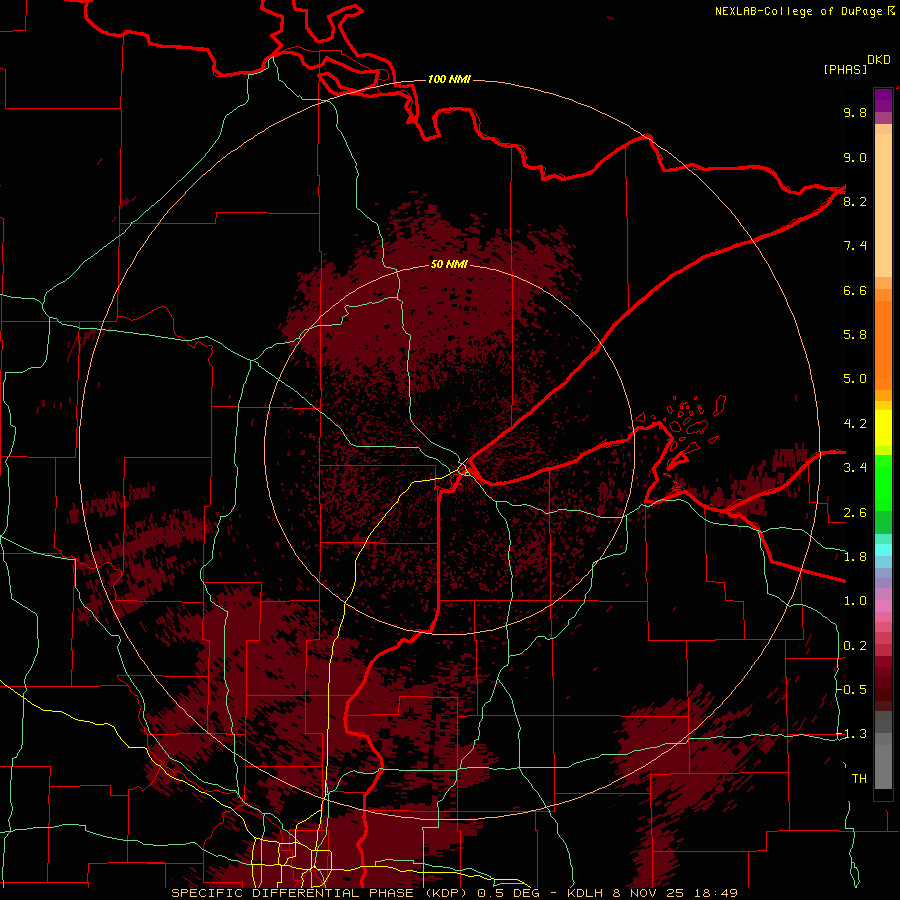The image size is (900, 900).
Task: Click the 1.8 value on the color scale
Action: pos(855,557)
